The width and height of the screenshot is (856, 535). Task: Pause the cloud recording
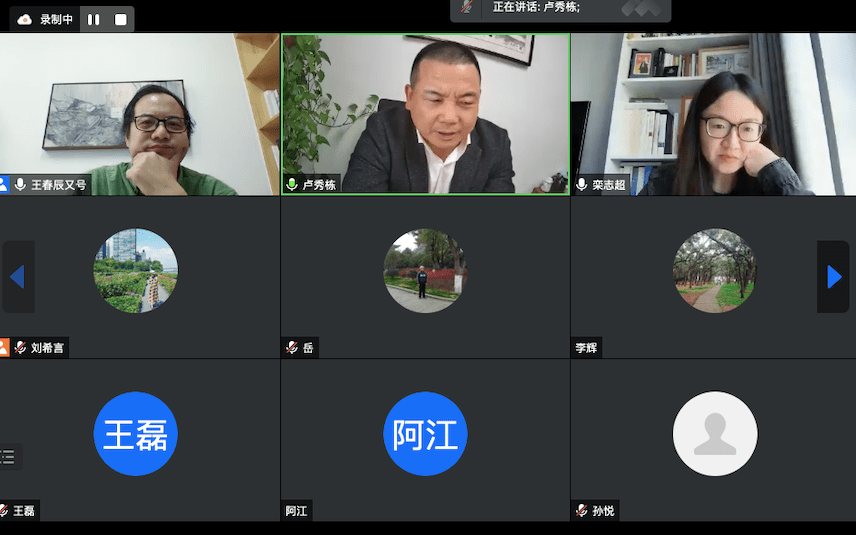93,20
